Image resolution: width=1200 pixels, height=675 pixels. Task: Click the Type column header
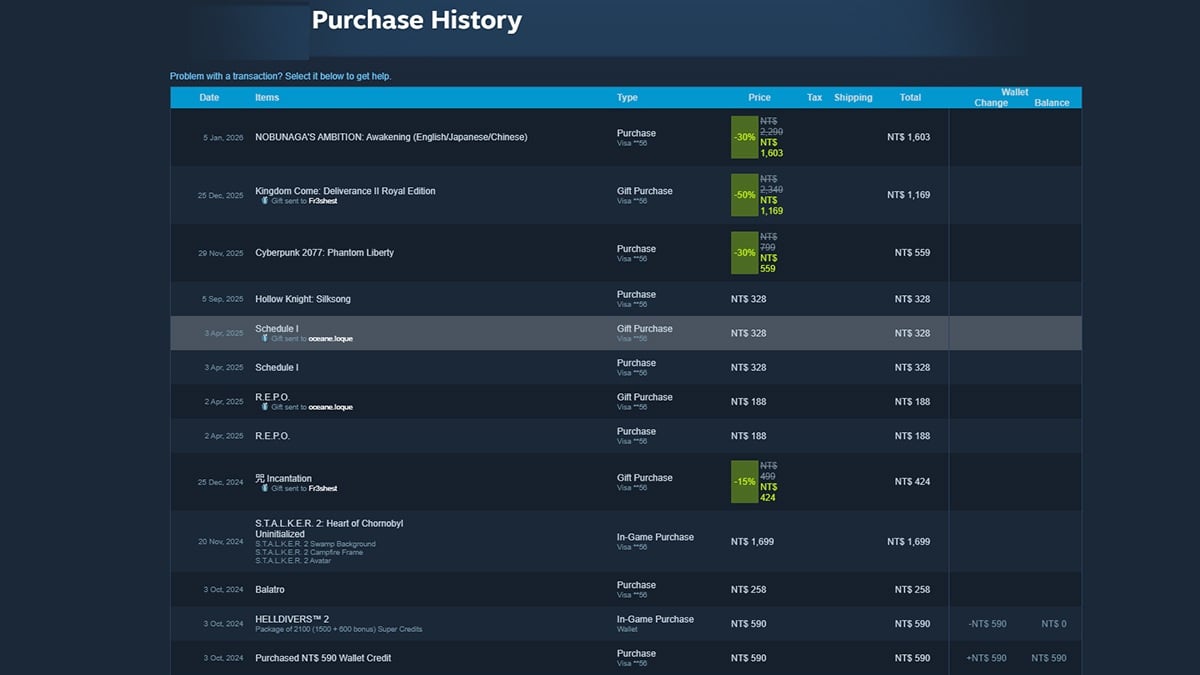pos(627,98)
